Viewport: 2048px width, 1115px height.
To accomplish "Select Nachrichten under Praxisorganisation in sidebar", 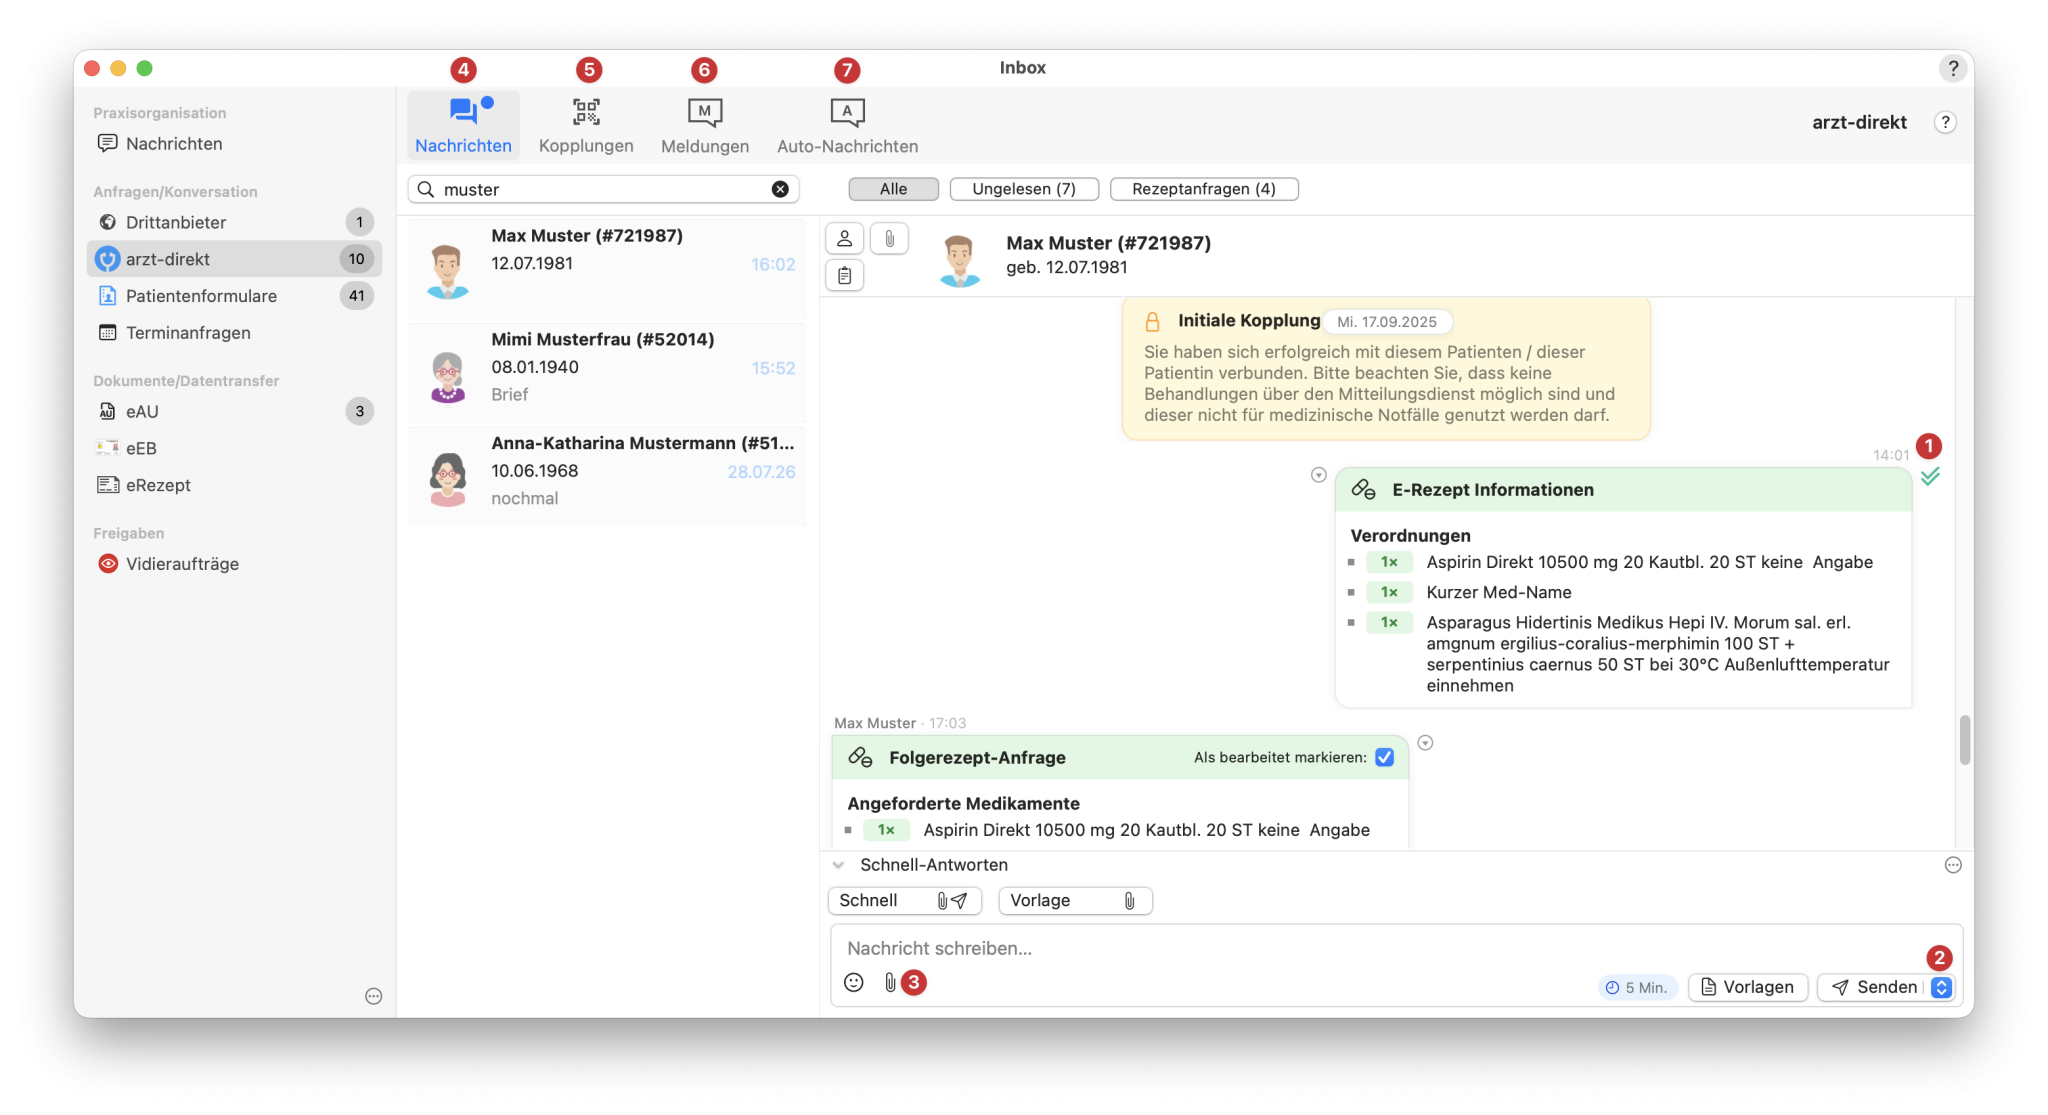I will coord(234,144).
